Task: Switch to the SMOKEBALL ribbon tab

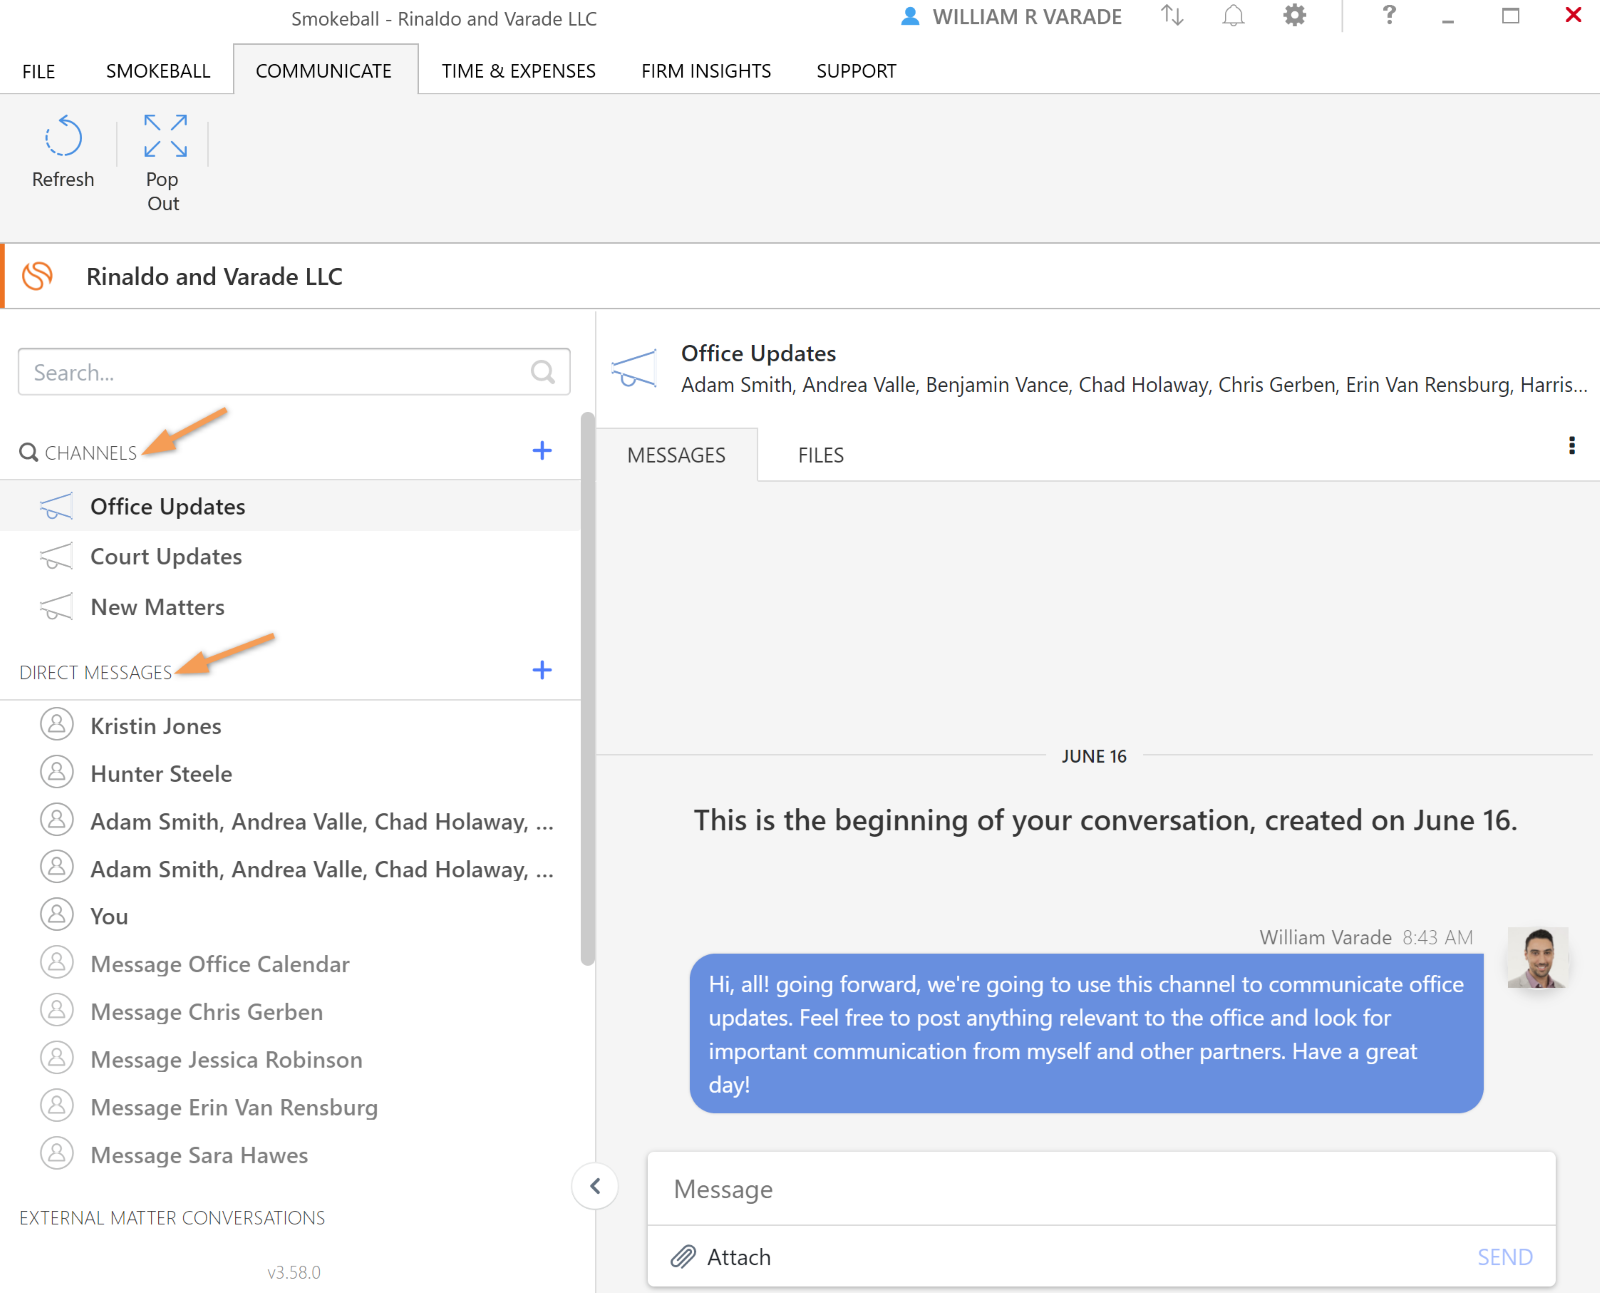Action: tap(158, 71)
